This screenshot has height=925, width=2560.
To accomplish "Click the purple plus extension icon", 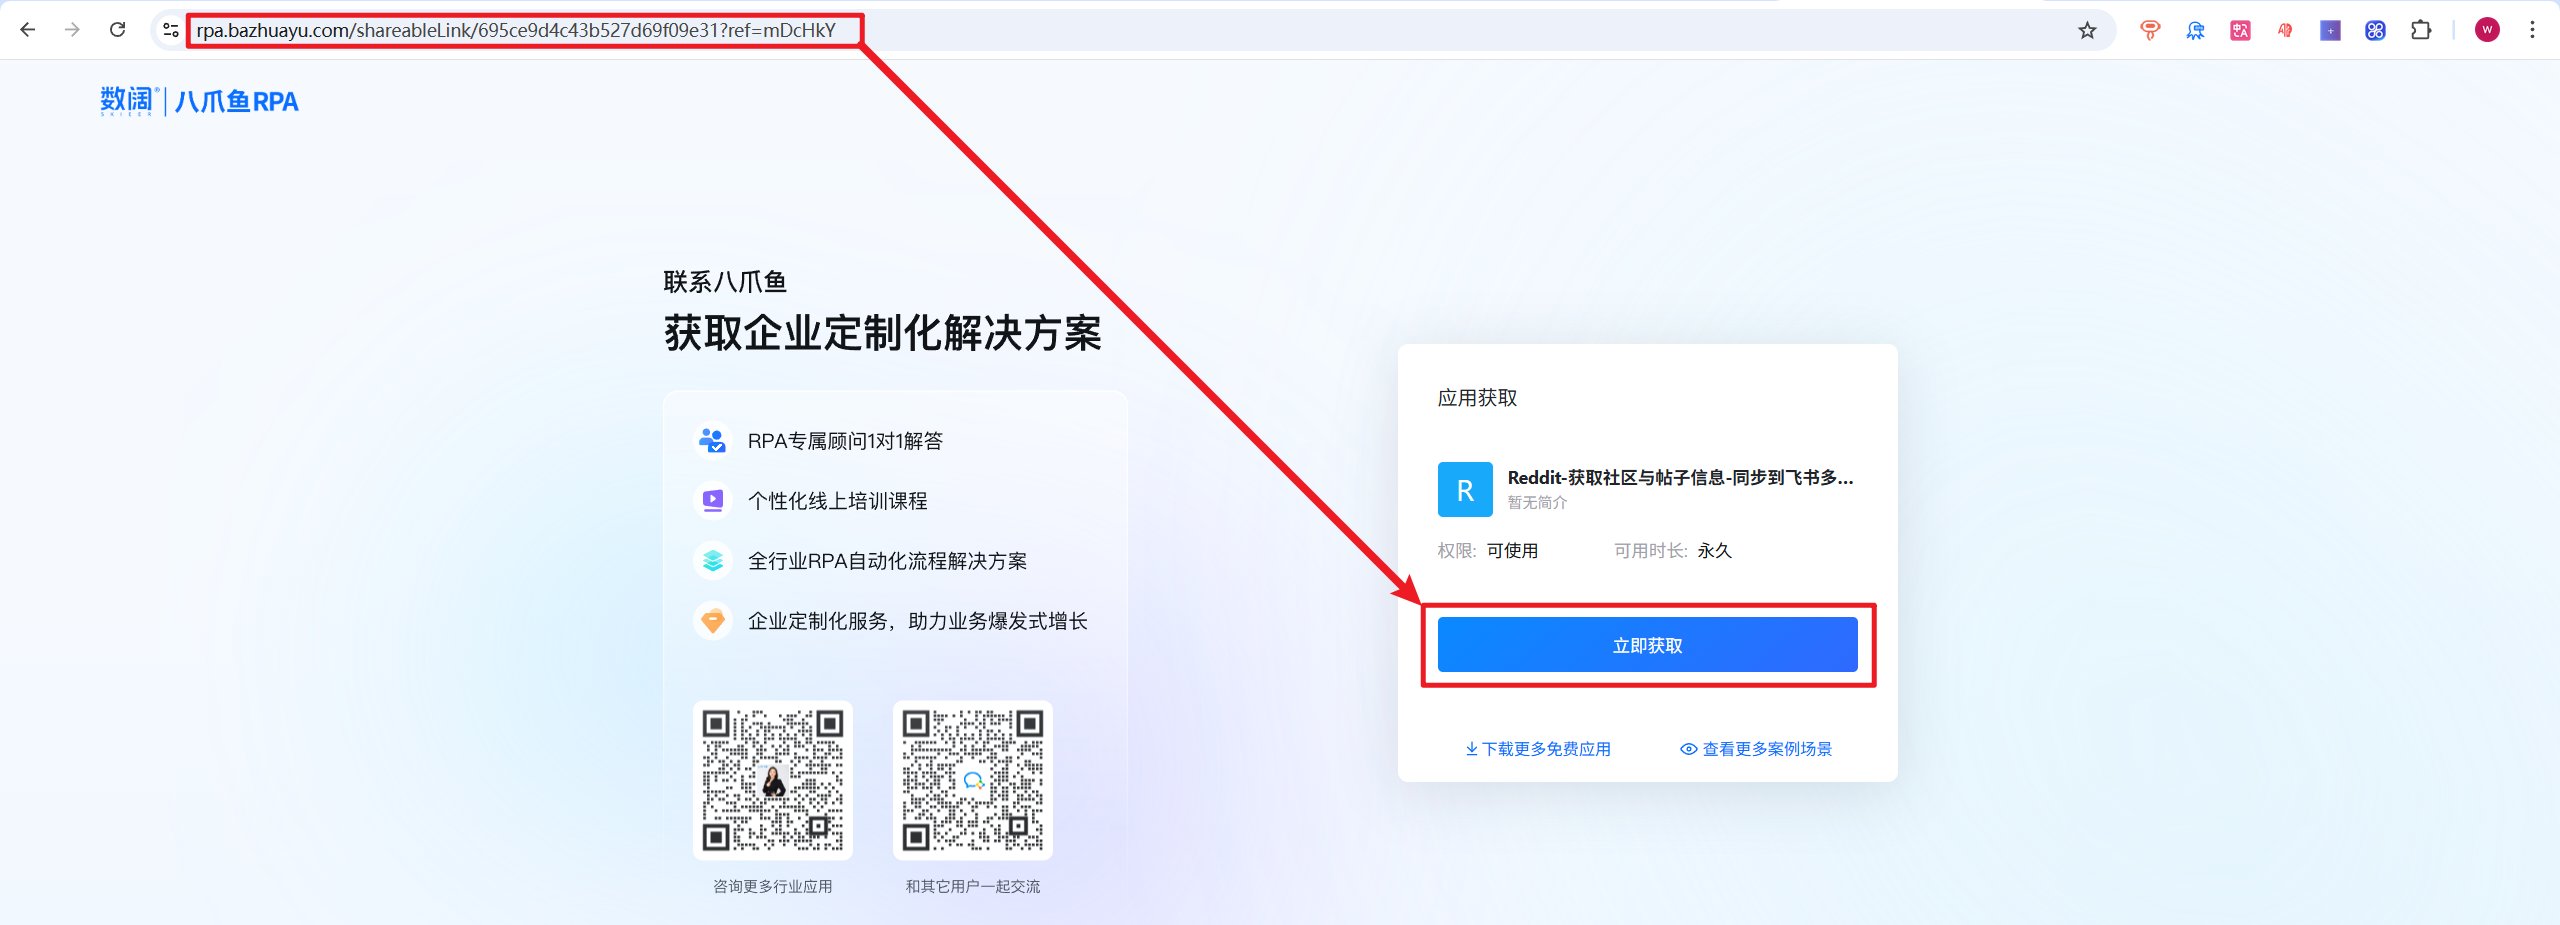I will point(2330,30).
